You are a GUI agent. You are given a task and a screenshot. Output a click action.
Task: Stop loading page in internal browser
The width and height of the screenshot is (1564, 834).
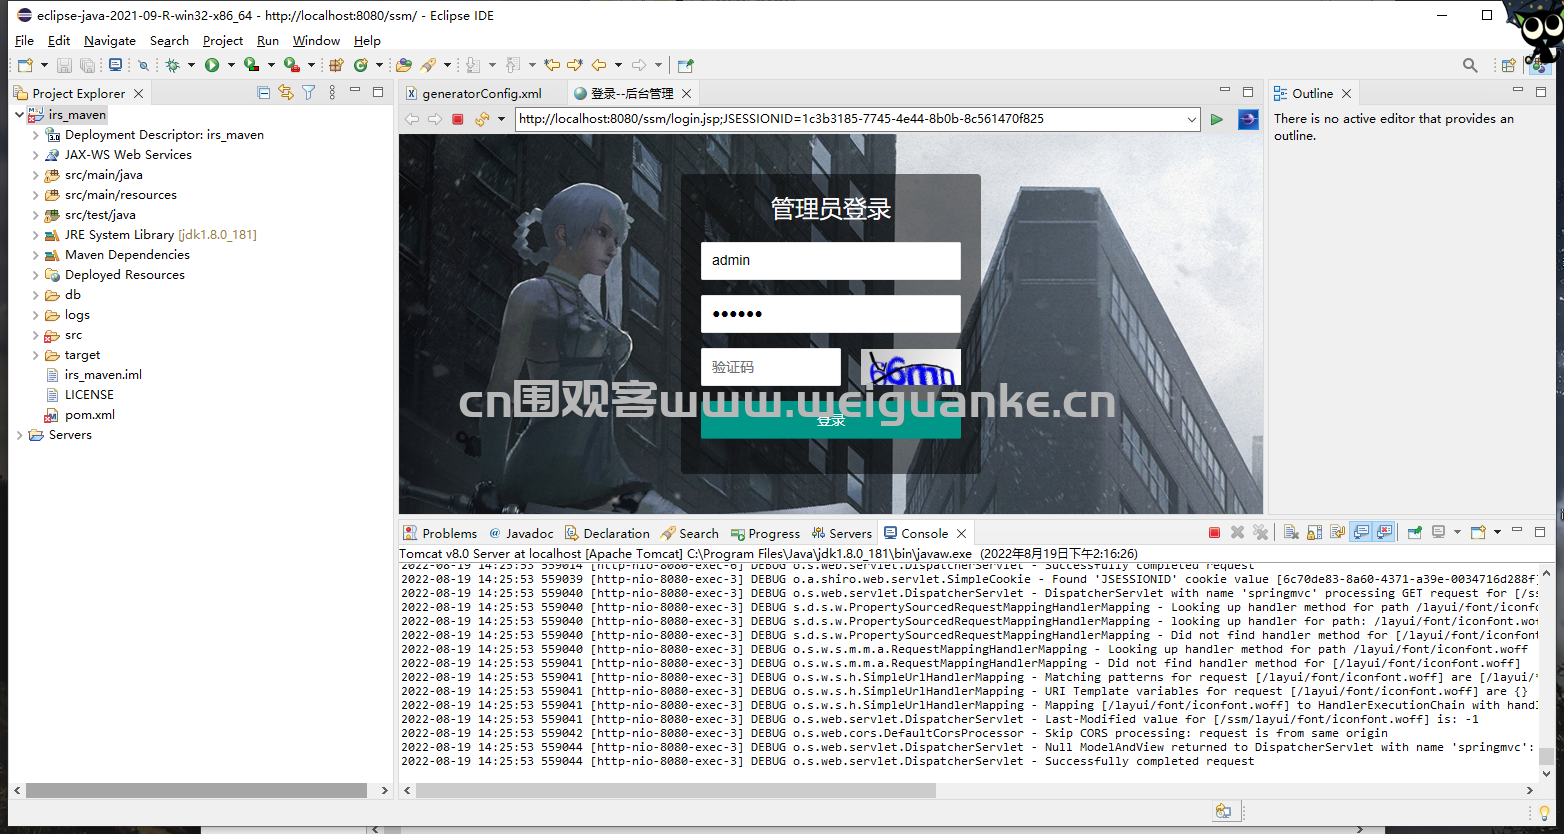(458, 119)
